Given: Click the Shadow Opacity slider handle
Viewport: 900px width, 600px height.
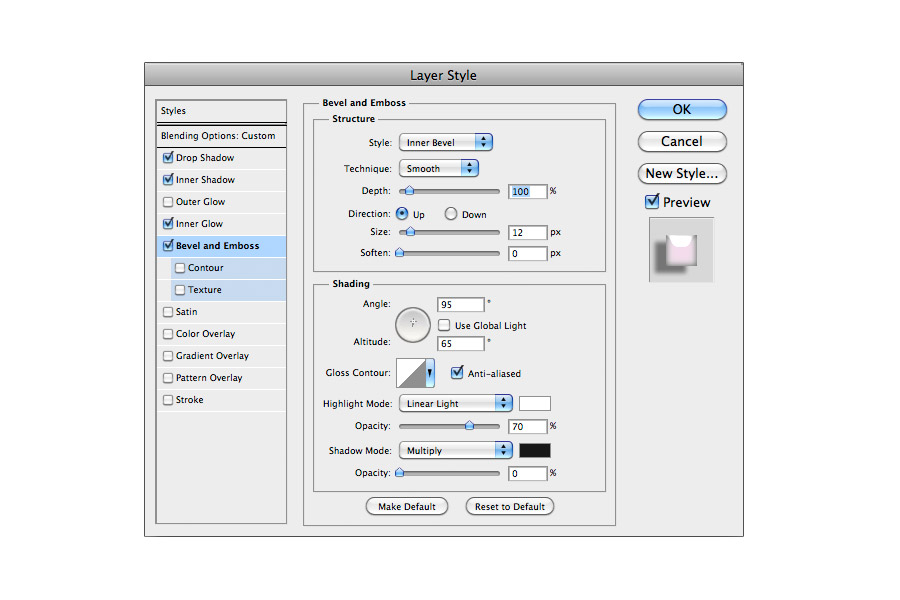Looking at the screenshot, I should [399, 473].
